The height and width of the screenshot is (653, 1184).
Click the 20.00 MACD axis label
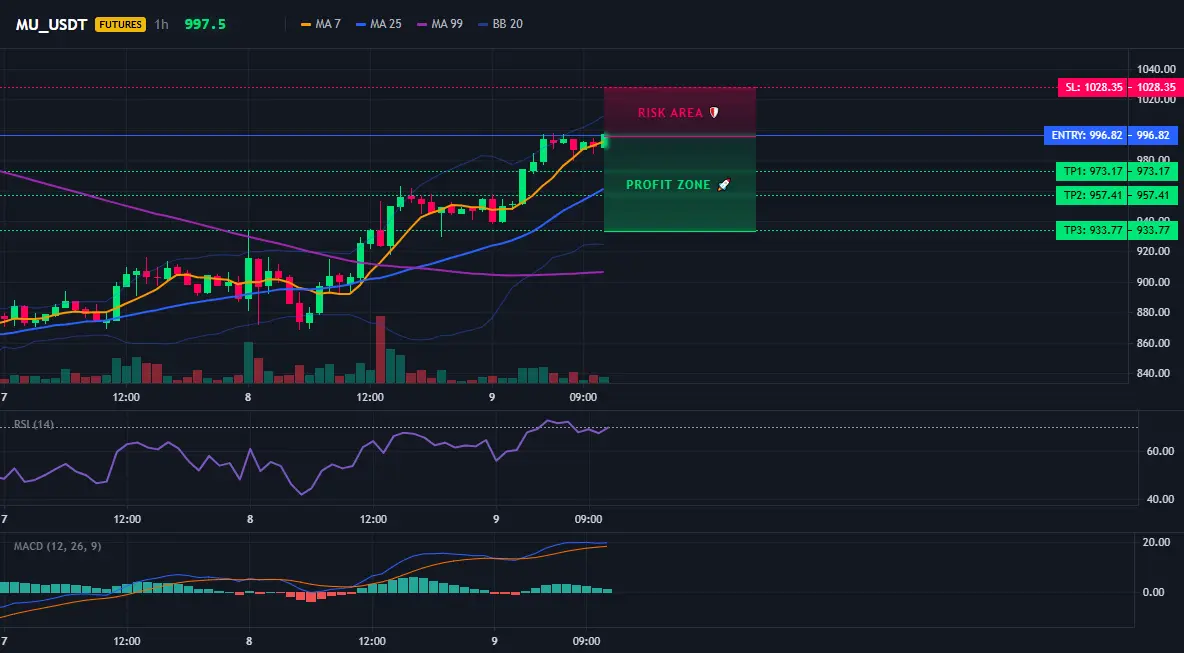(1158, 543)
